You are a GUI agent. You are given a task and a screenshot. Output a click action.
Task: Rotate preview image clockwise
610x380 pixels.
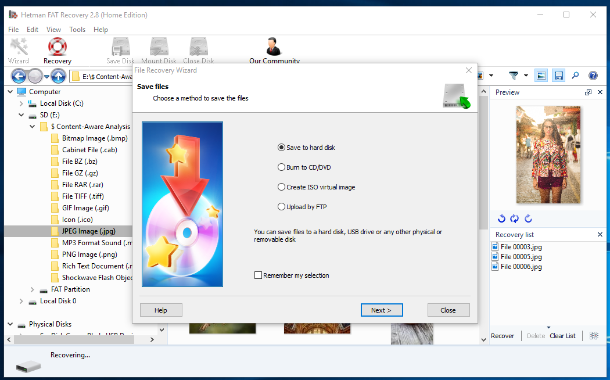[x=528, y=219]
